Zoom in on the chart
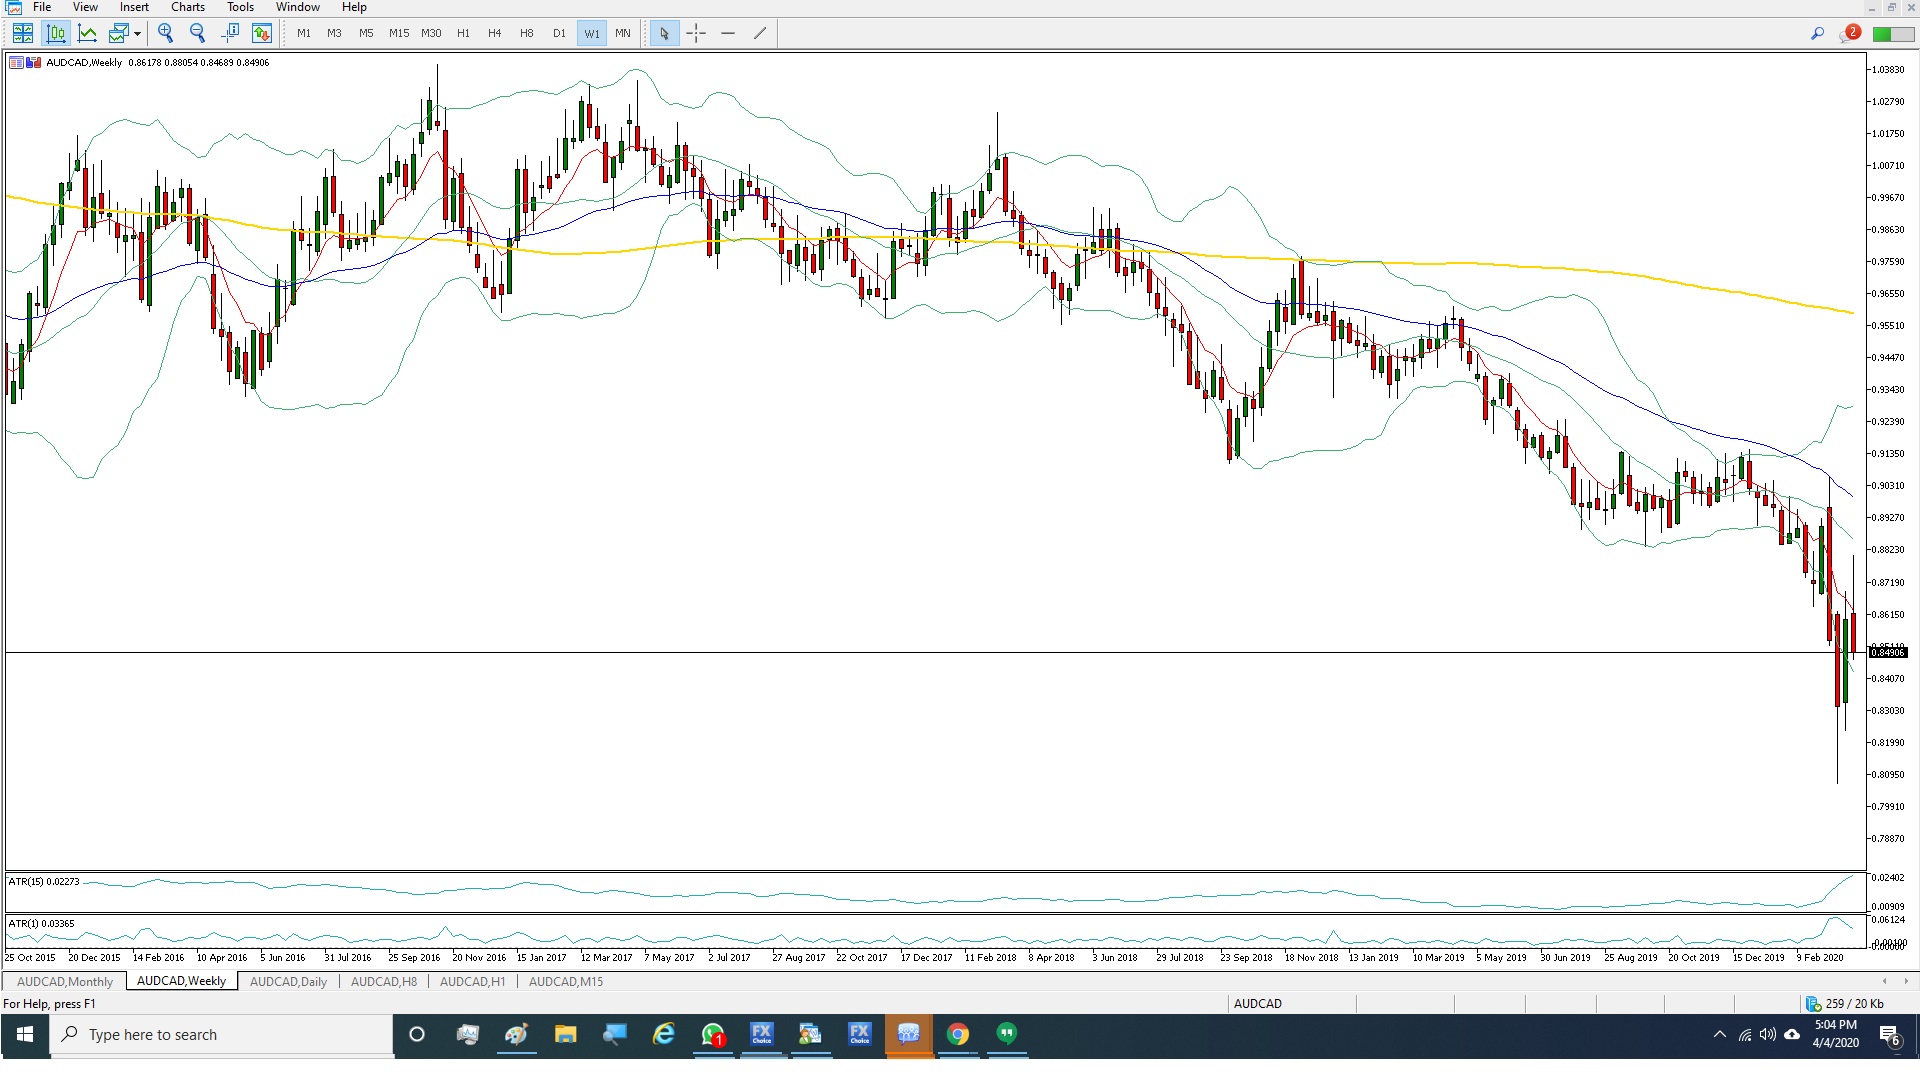The height and width of the screenshot is (1080, 1920). click(x=166, y=33)
